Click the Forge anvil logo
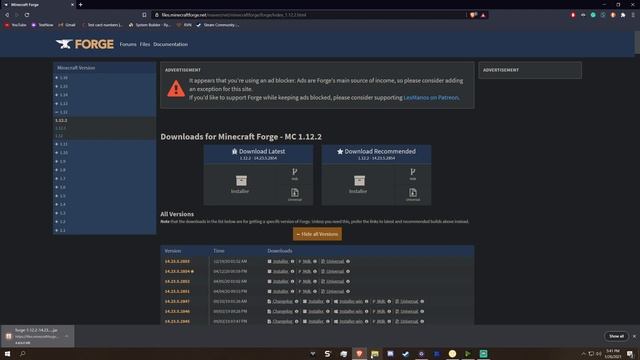The width and height of the screenshot is (640, 360). [x=85, y=44]
